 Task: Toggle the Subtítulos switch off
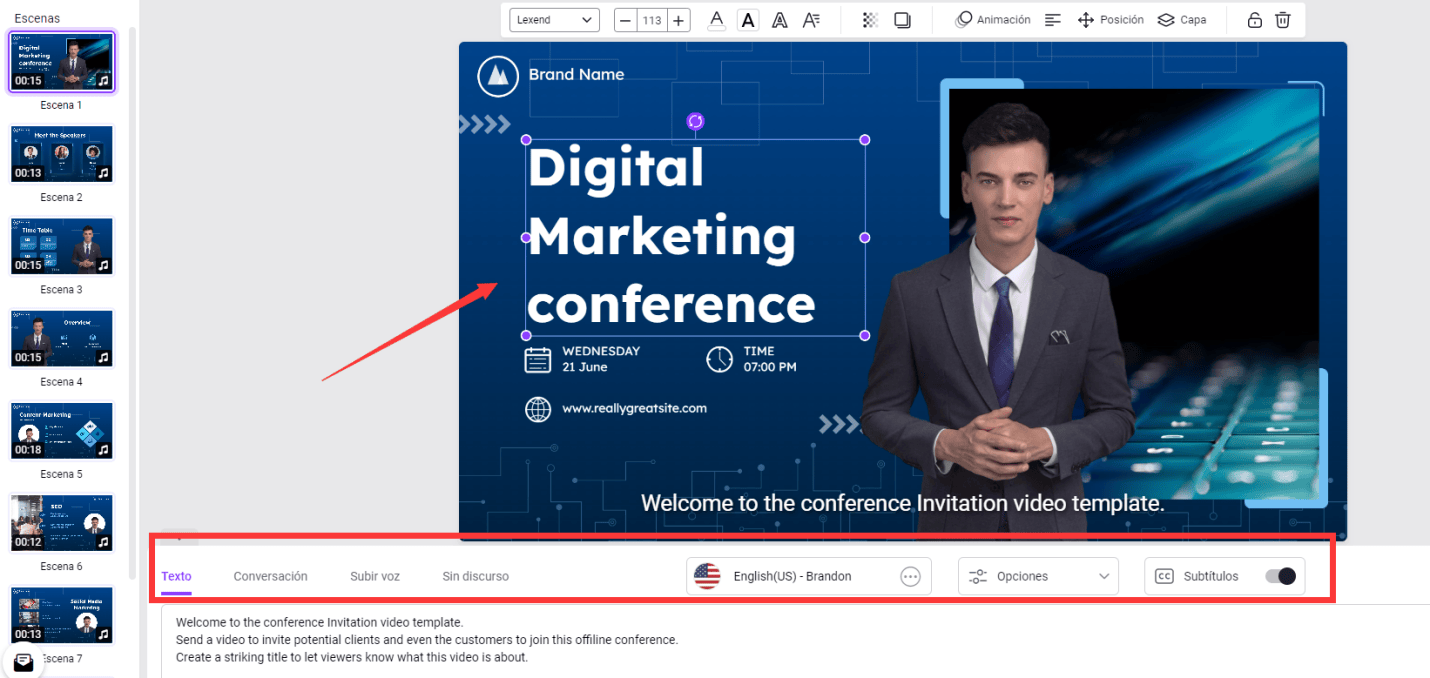[1280, 576]
